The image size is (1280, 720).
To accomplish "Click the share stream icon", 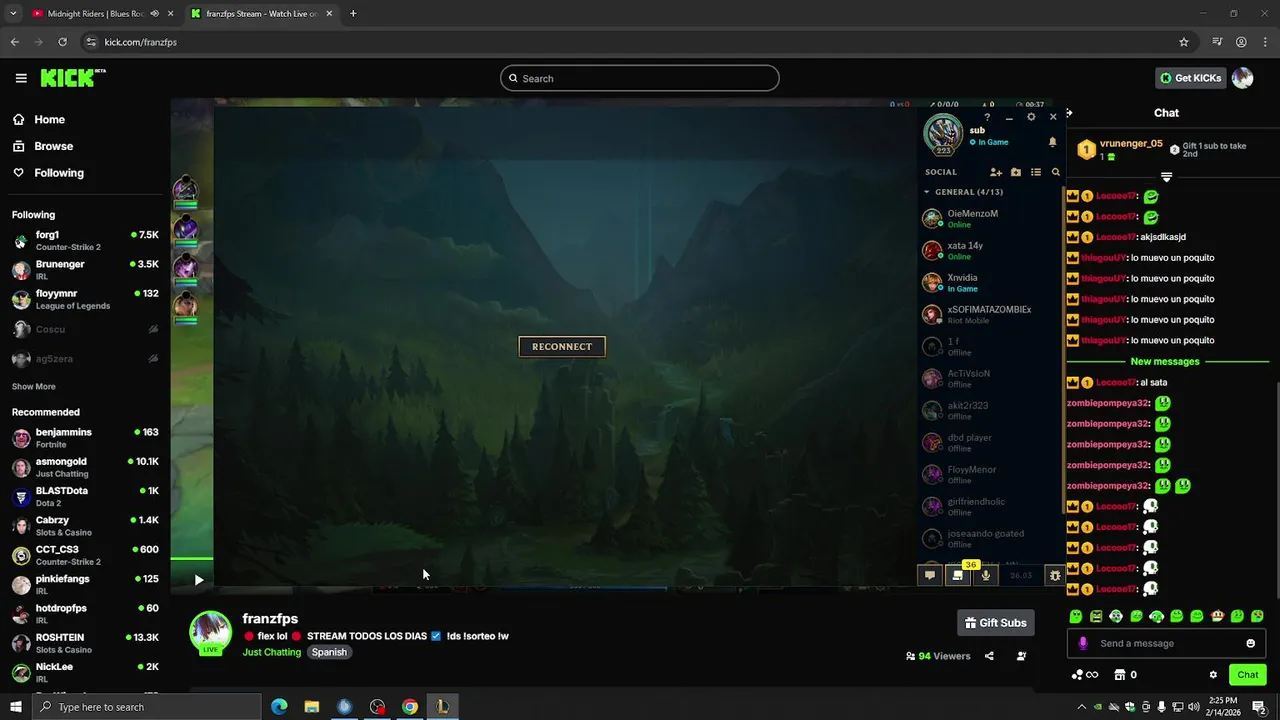I will pyautogui.click(x=989, y=656).
